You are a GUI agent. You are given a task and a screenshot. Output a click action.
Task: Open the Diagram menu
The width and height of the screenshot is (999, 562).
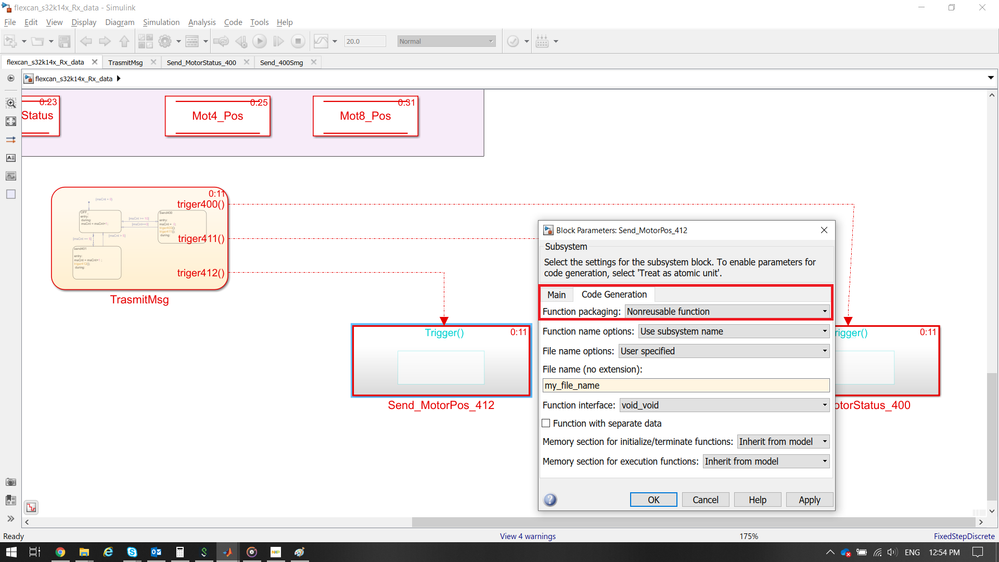click(120, 22)
